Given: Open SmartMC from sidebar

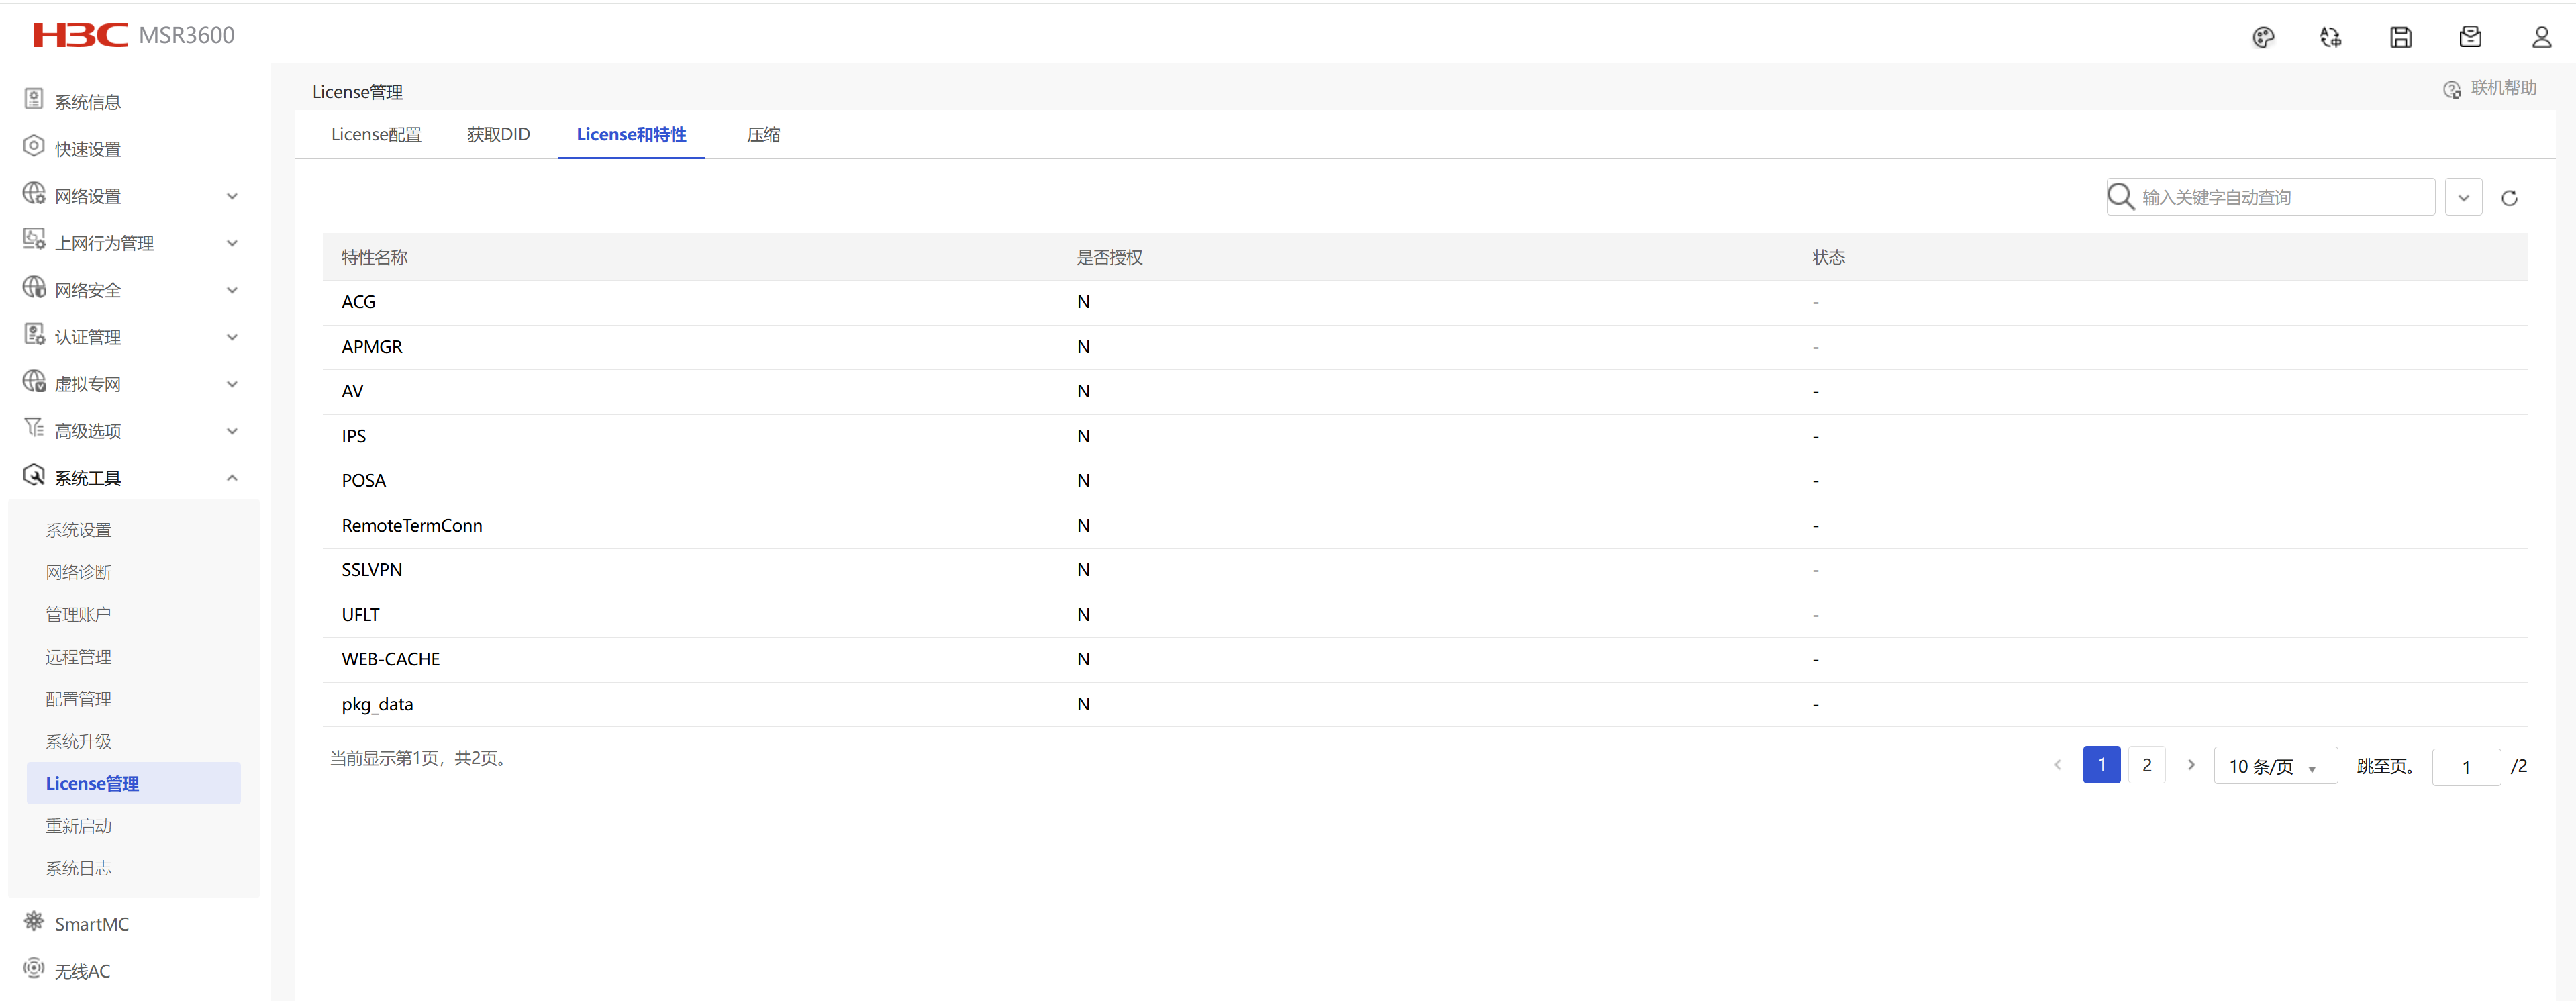Looking at the screenshot, I should click(x=91, y=924).
